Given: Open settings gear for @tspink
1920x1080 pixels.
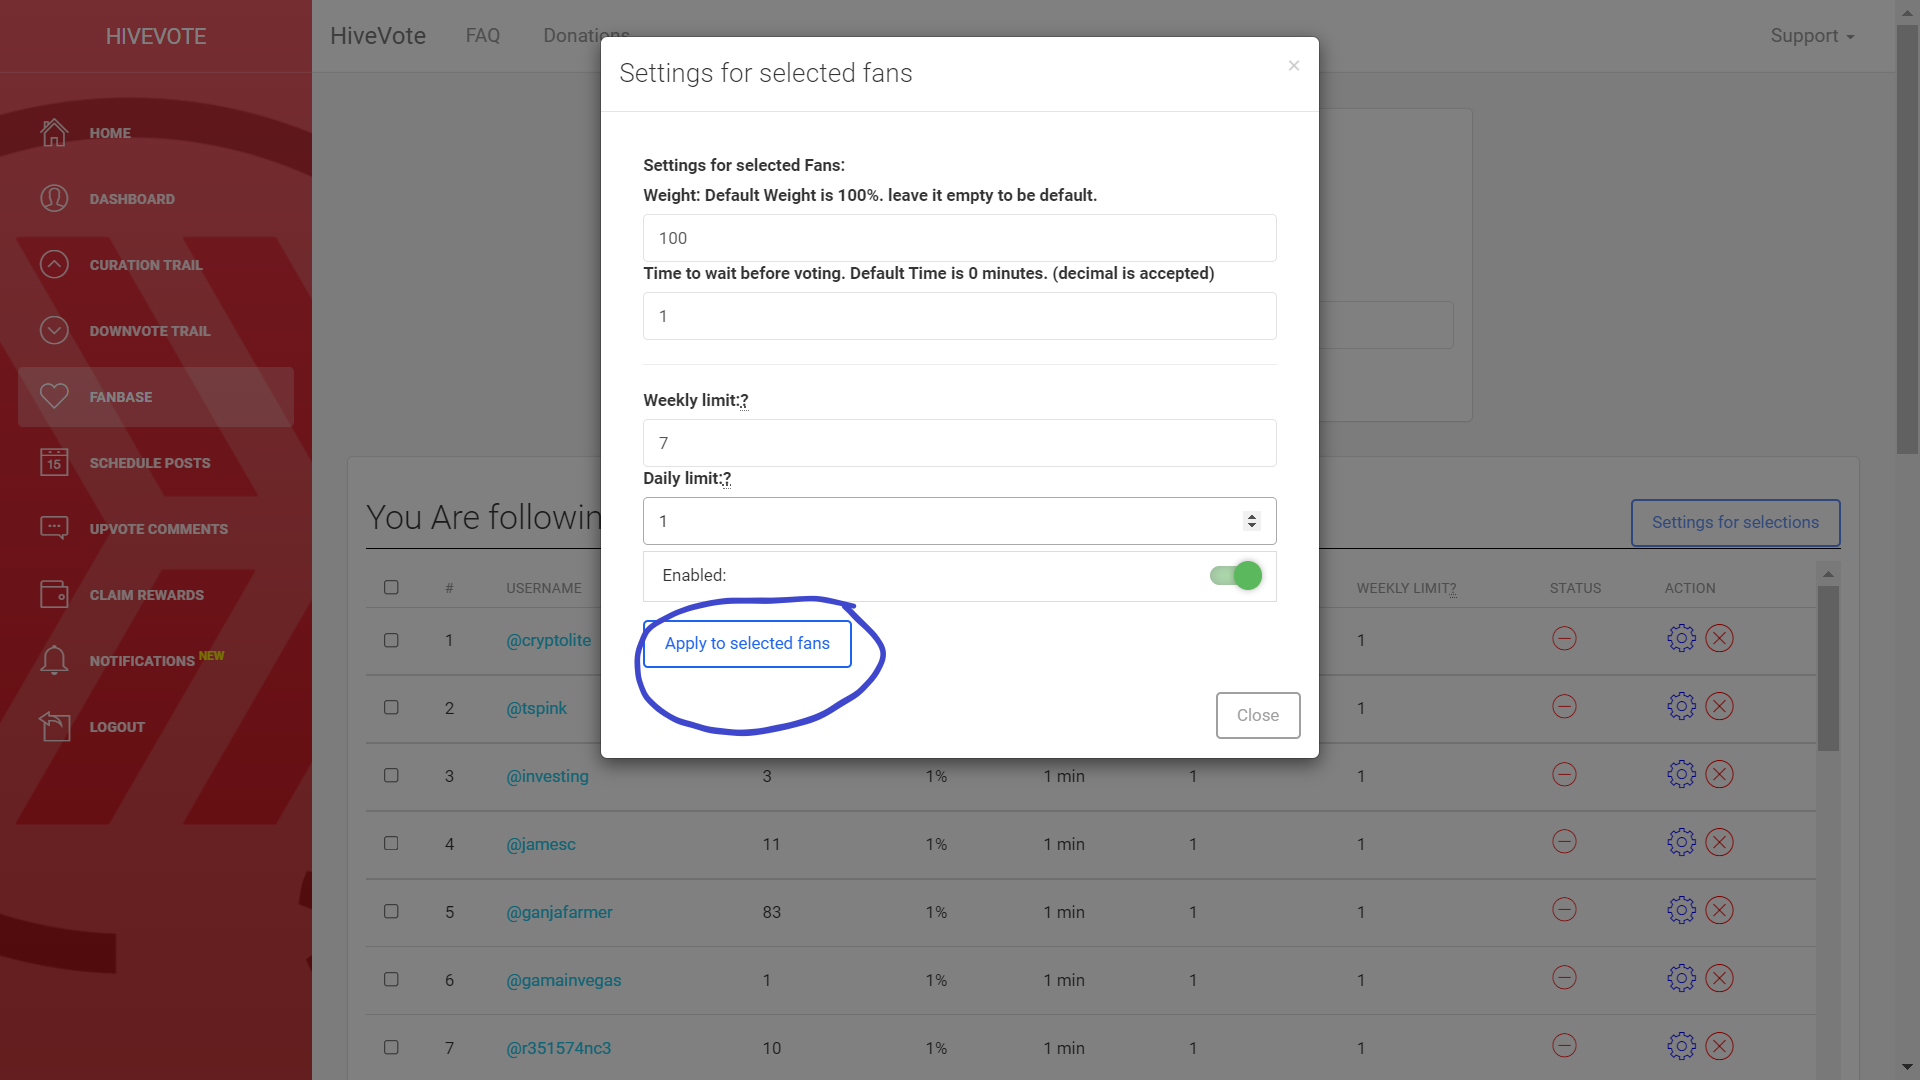Looking at the screenshot, I should coord(1681,706).
